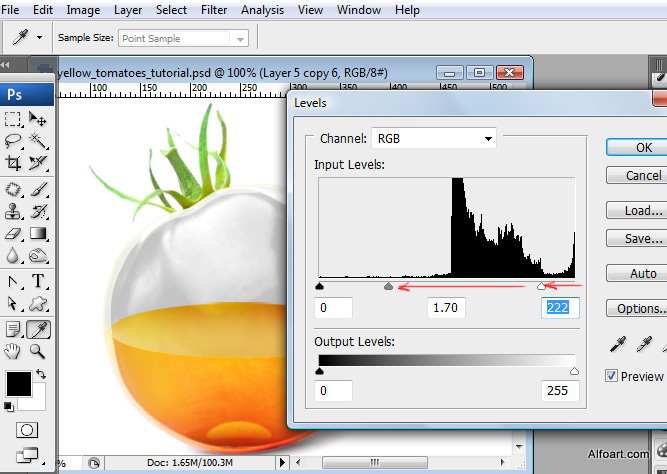Choose the Horizontal Type tool
The width and height of the screenshot is (667, 474).
pos(39,281)
